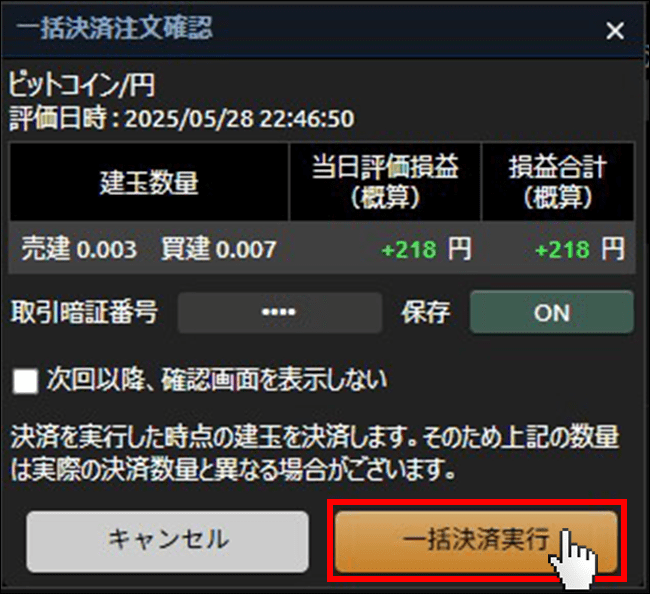The image size is (650, 594).
Task: Check the 次回以降、確認画面を表示しない checkbox
Action: pos(25,381)
